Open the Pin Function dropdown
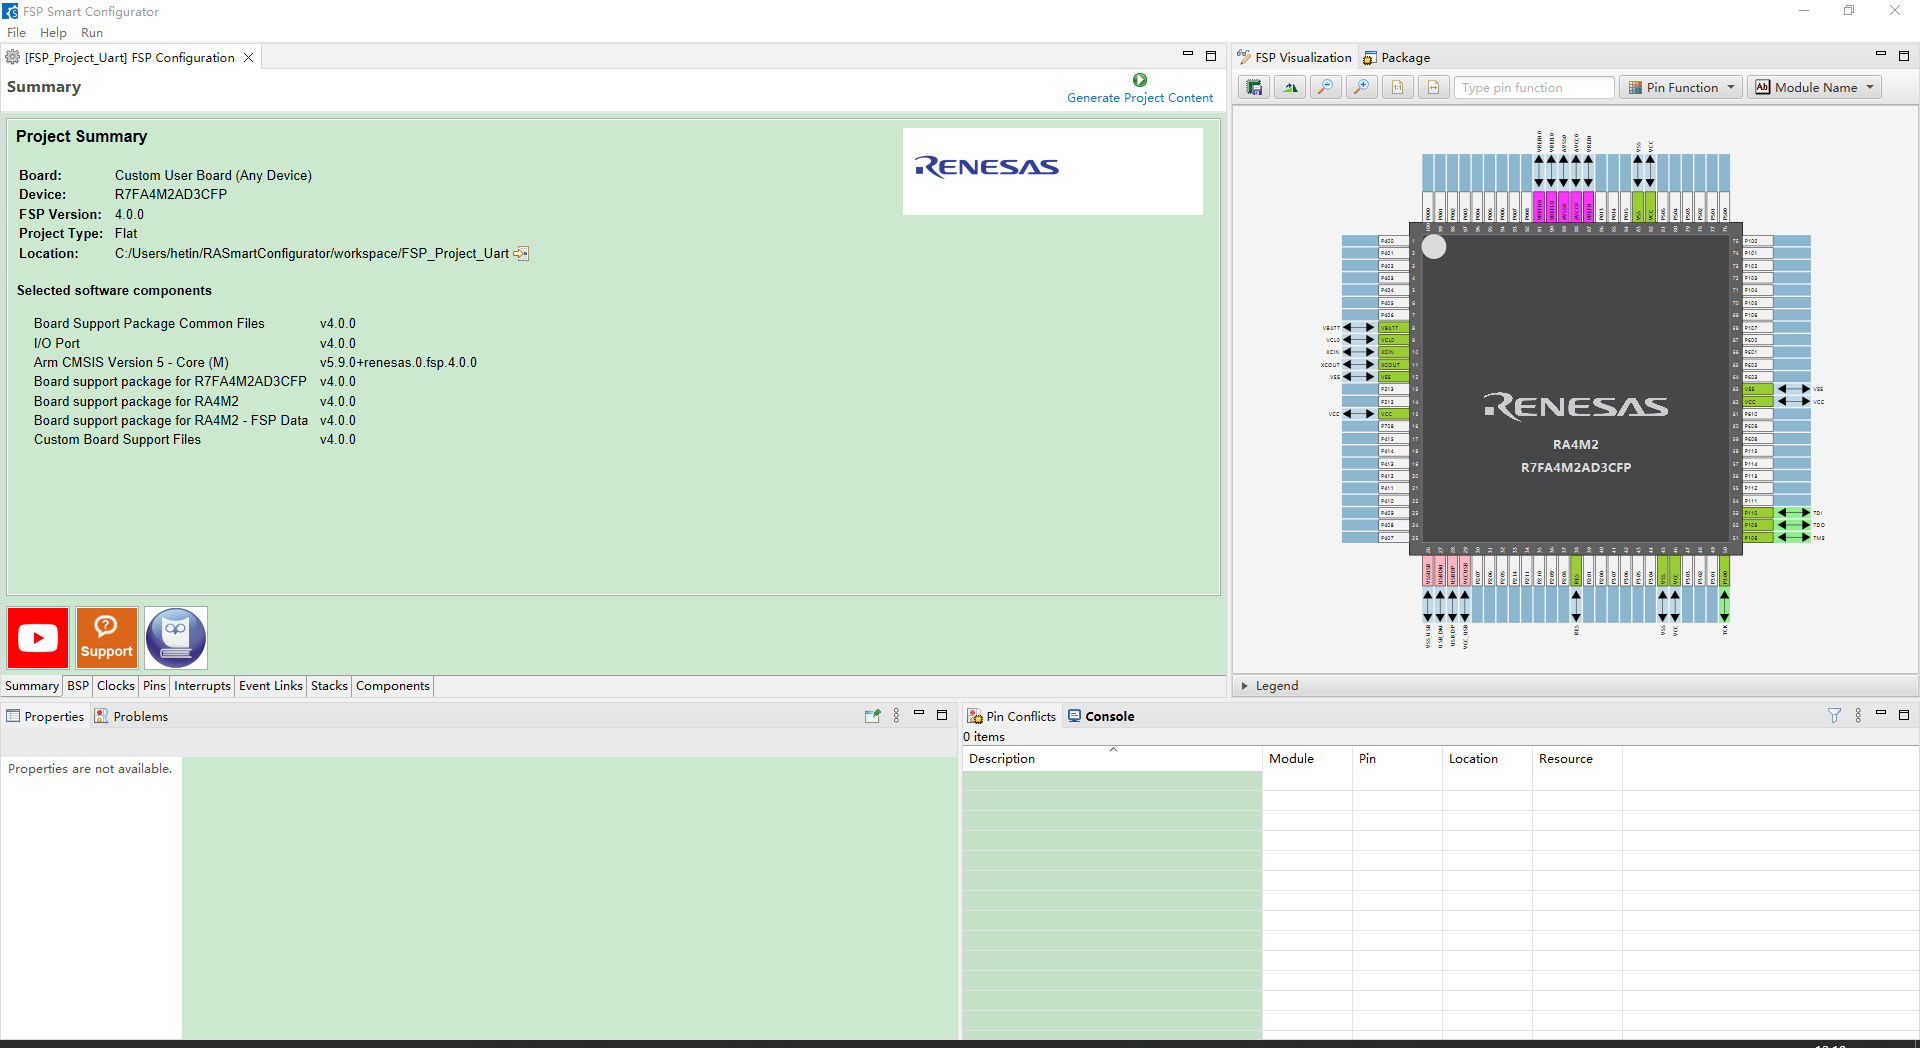This screenshot has height=1048, width=1920. pyautogui.click(x=1681, y=88)
